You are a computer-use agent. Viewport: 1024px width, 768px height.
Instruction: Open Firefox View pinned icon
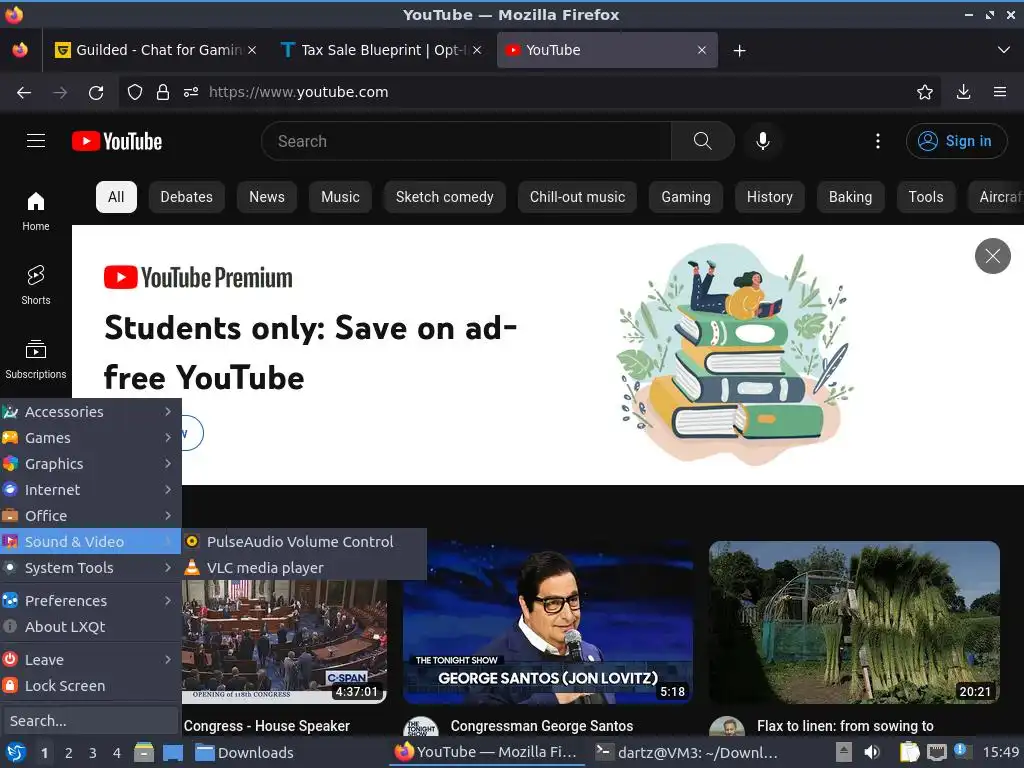(20, 50)
